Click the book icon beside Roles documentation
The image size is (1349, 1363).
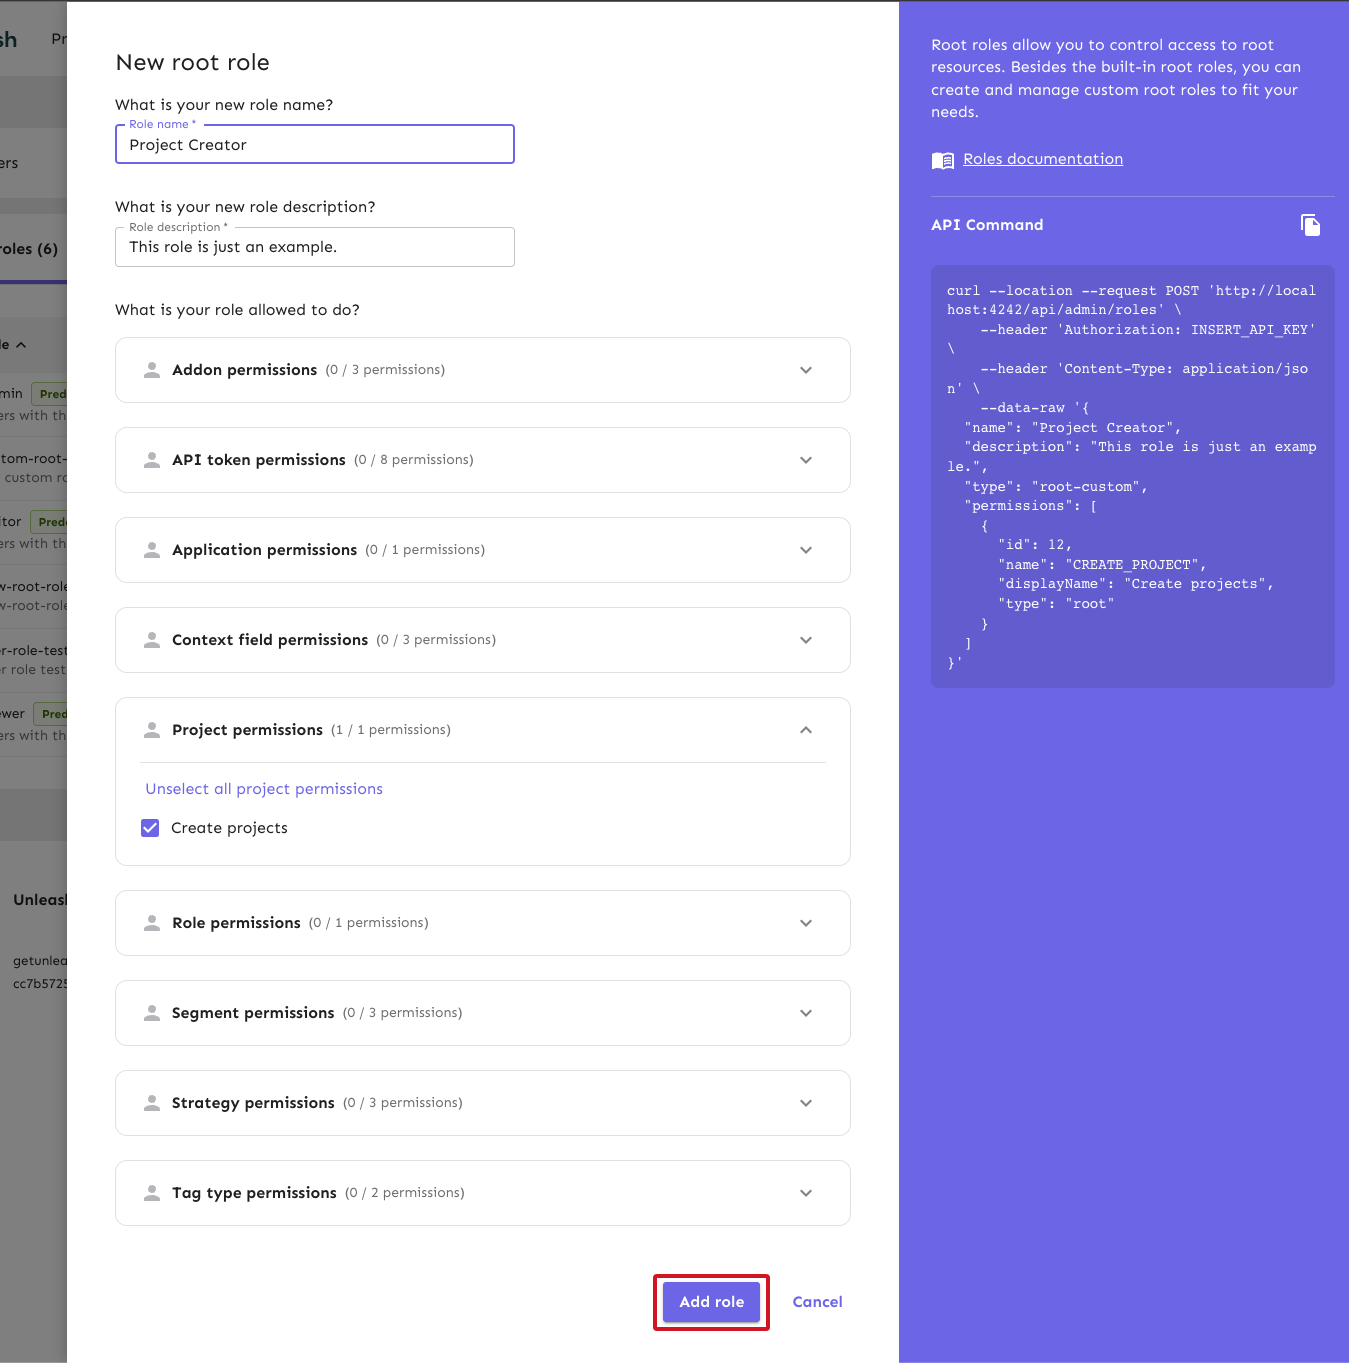[941, 159]
